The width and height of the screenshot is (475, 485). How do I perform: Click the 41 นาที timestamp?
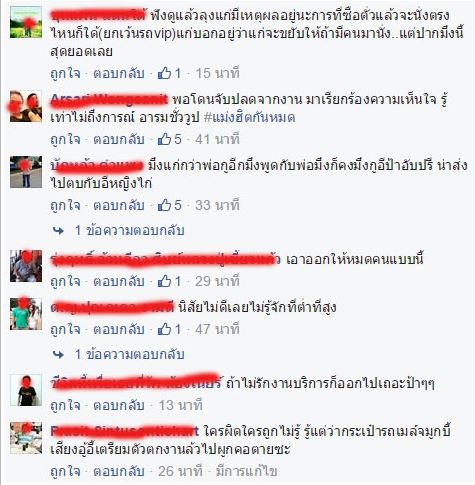point(217,139)
